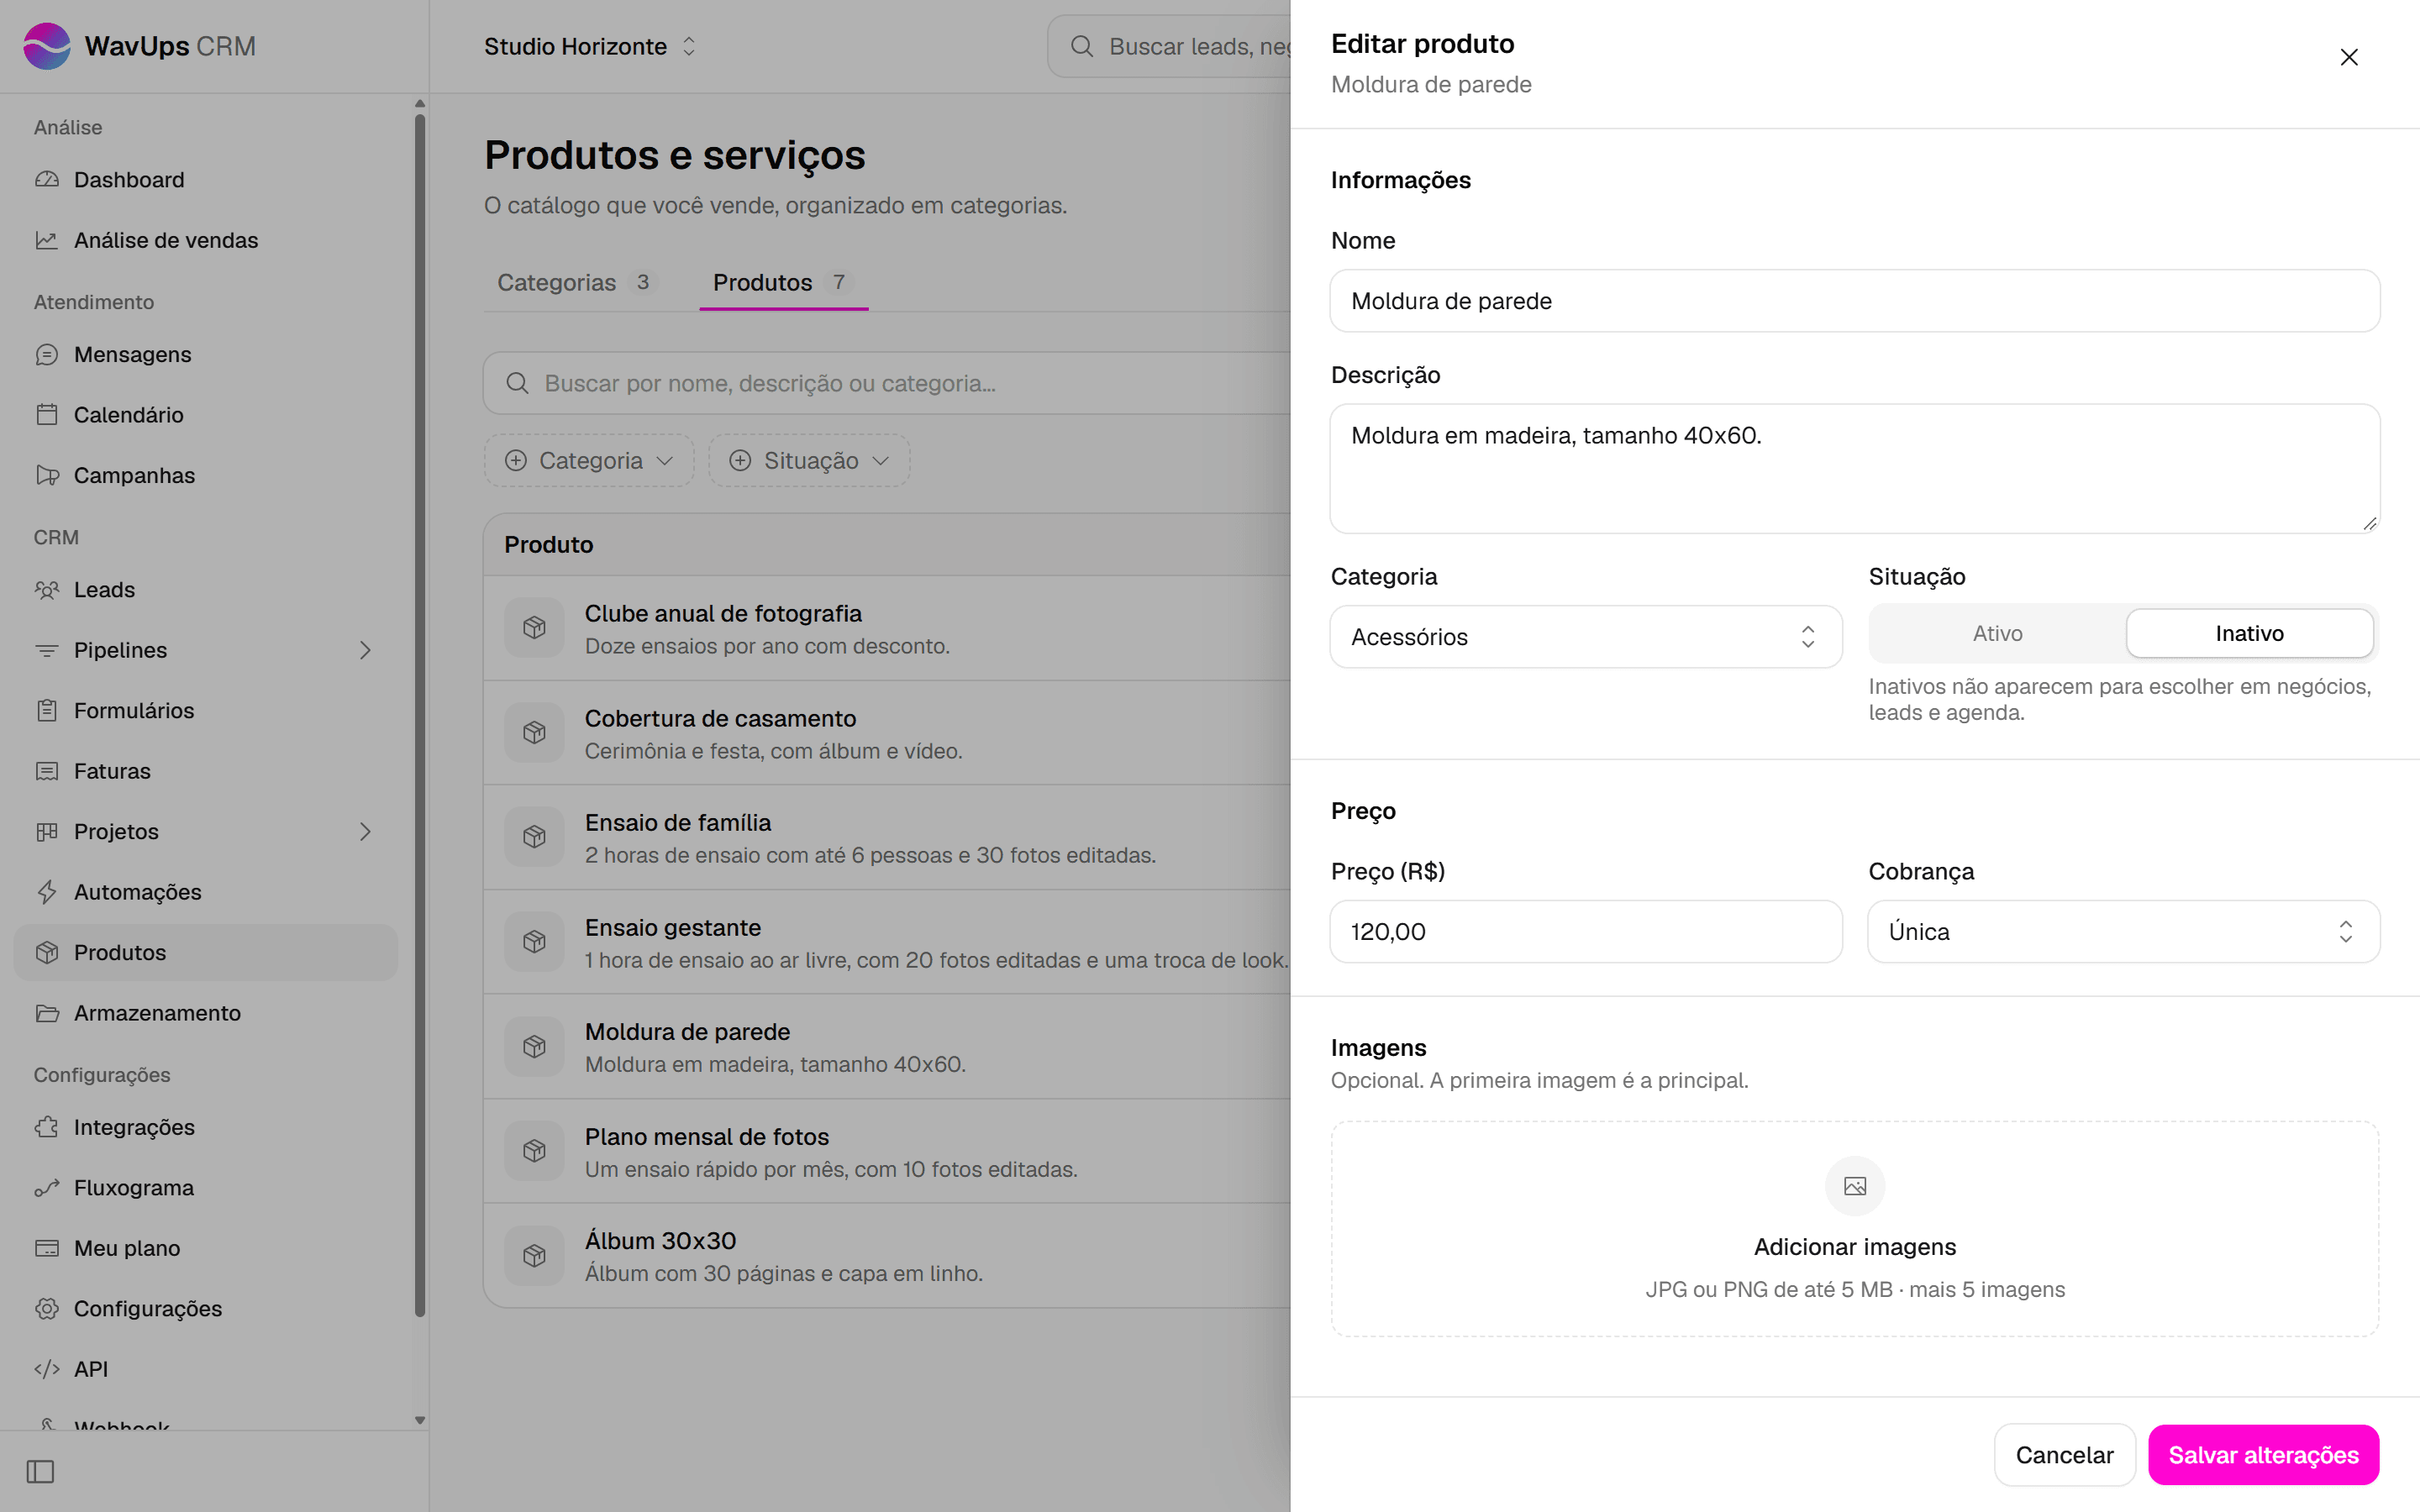
Task: Open Calendário from the sidebar
Action: point(205,415)
